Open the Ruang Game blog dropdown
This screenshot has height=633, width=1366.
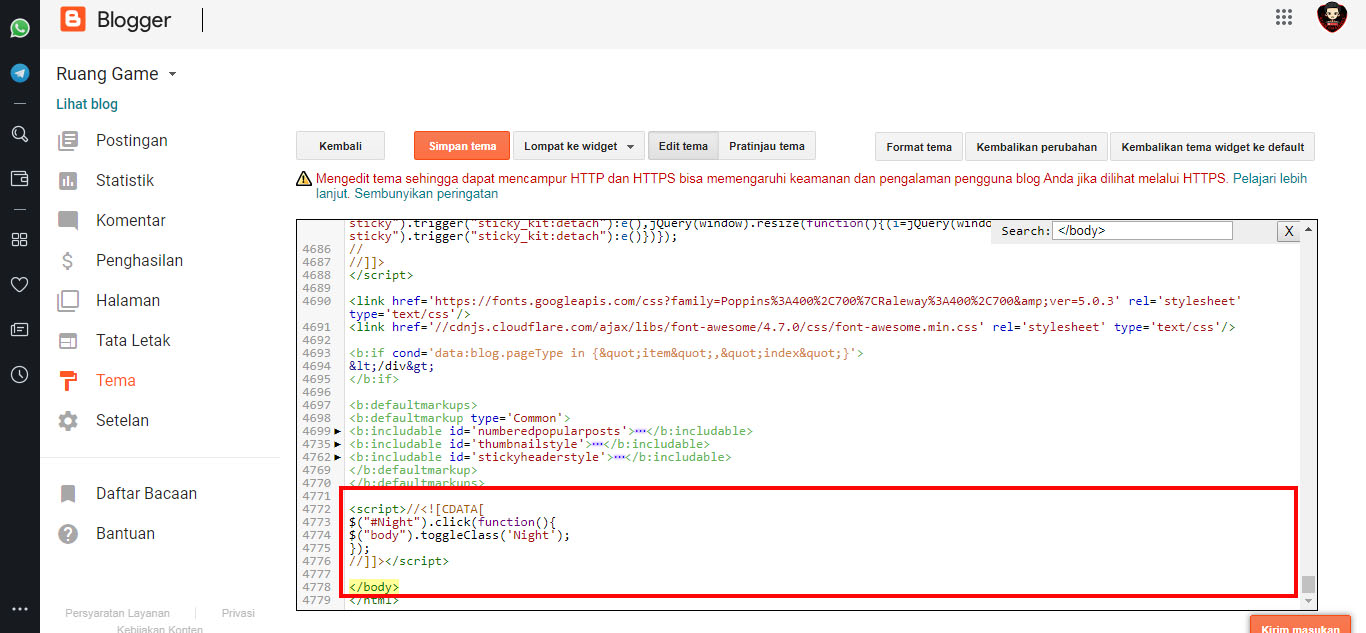click(x=172, y=75)
